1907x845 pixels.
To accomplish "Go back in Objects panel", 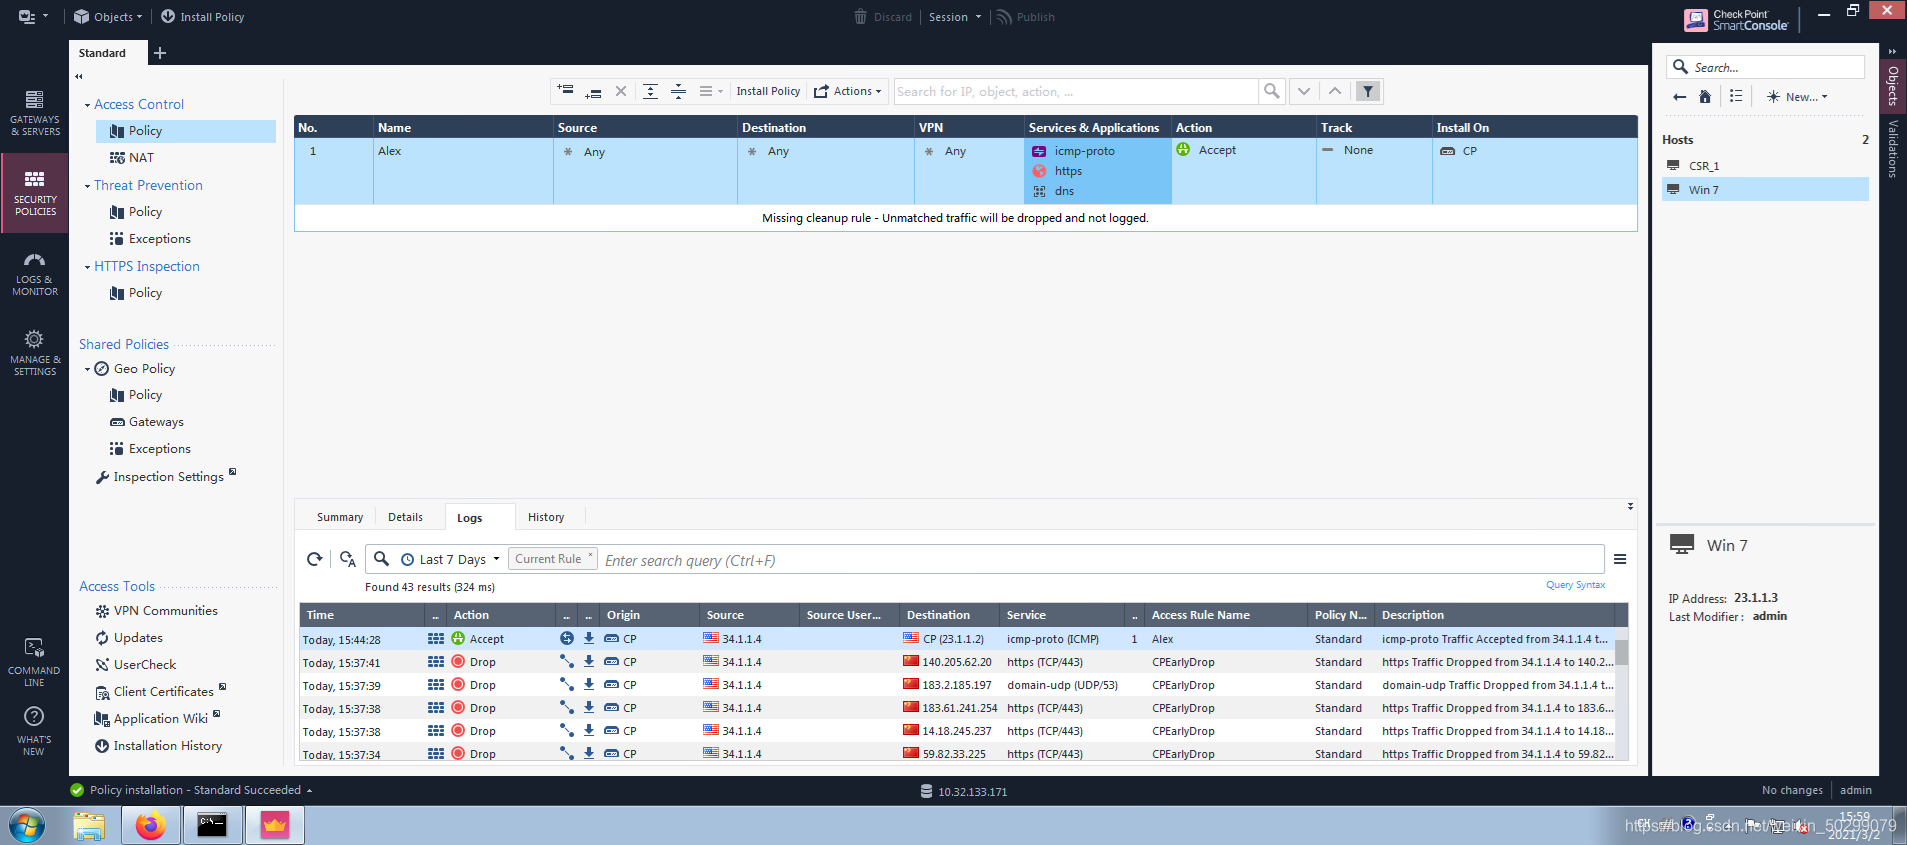I will tap(1679, 97).
